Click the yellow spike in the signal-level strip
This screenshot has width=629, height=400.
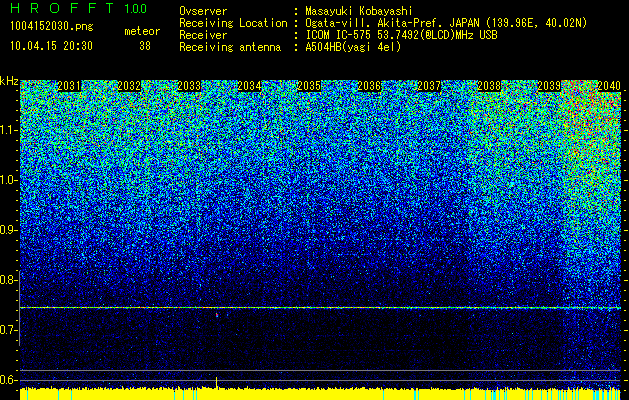coord(217,383)
